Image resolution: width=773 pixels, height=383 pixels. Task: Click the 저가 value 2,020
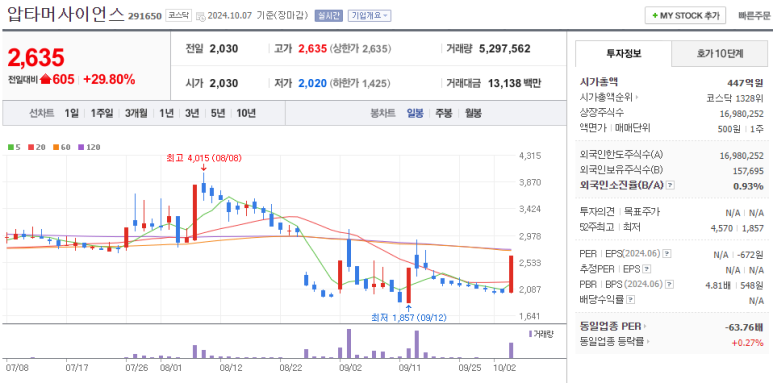click(x=313, y=83)
